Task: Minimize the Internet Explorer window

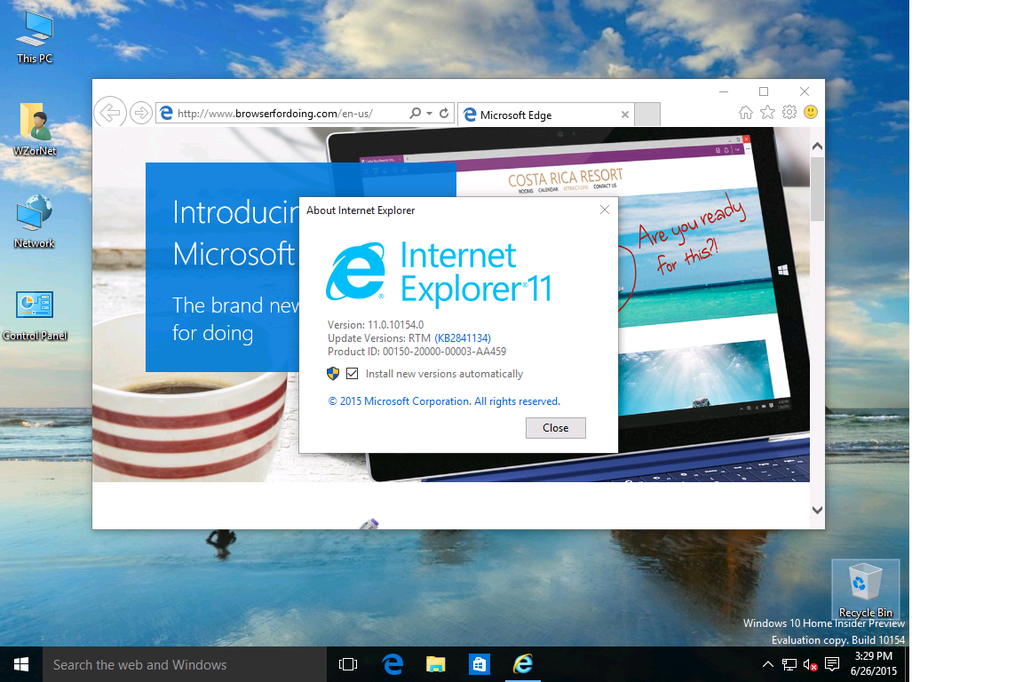Action: (x=724, y=91)
